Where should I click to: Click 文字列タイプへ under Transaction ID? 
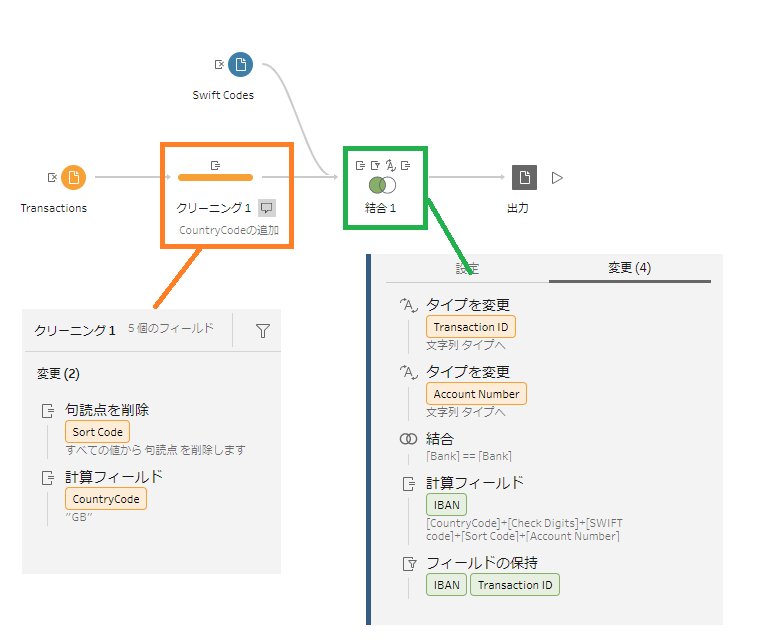click(x=466, y=345)
